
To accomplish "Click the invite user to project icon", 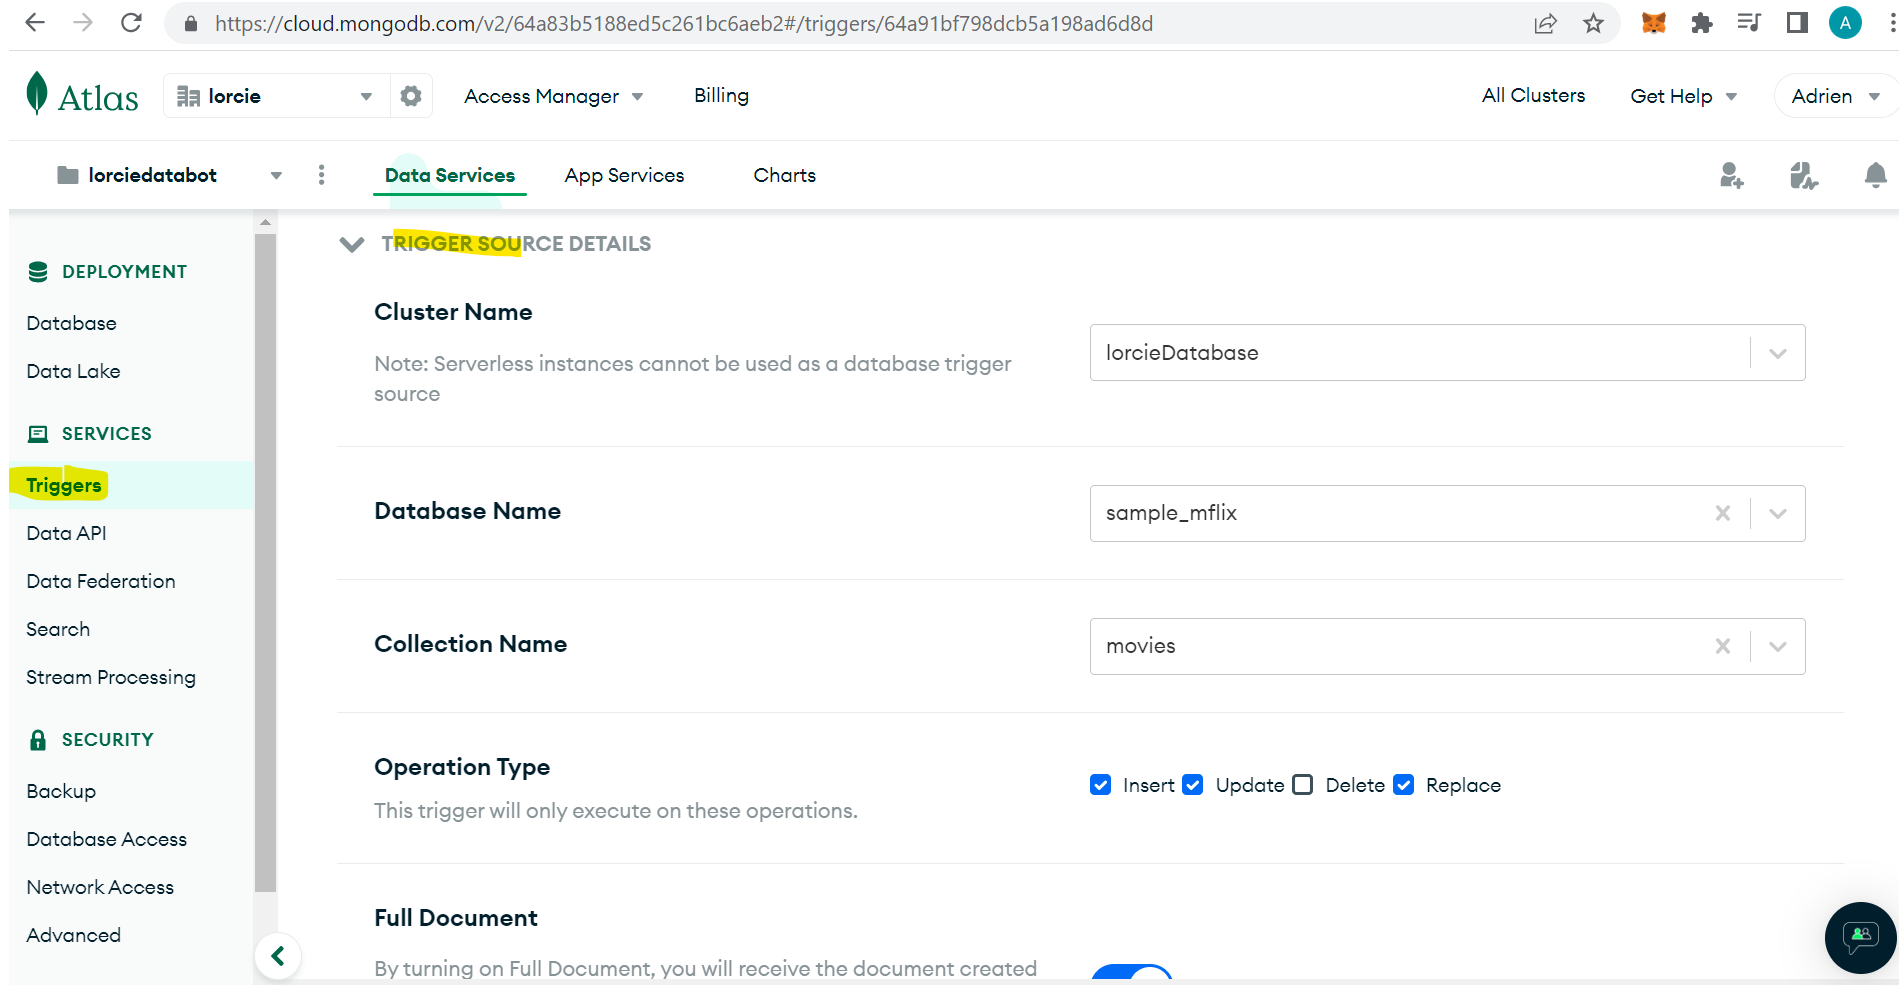I will click(1731, 176).
